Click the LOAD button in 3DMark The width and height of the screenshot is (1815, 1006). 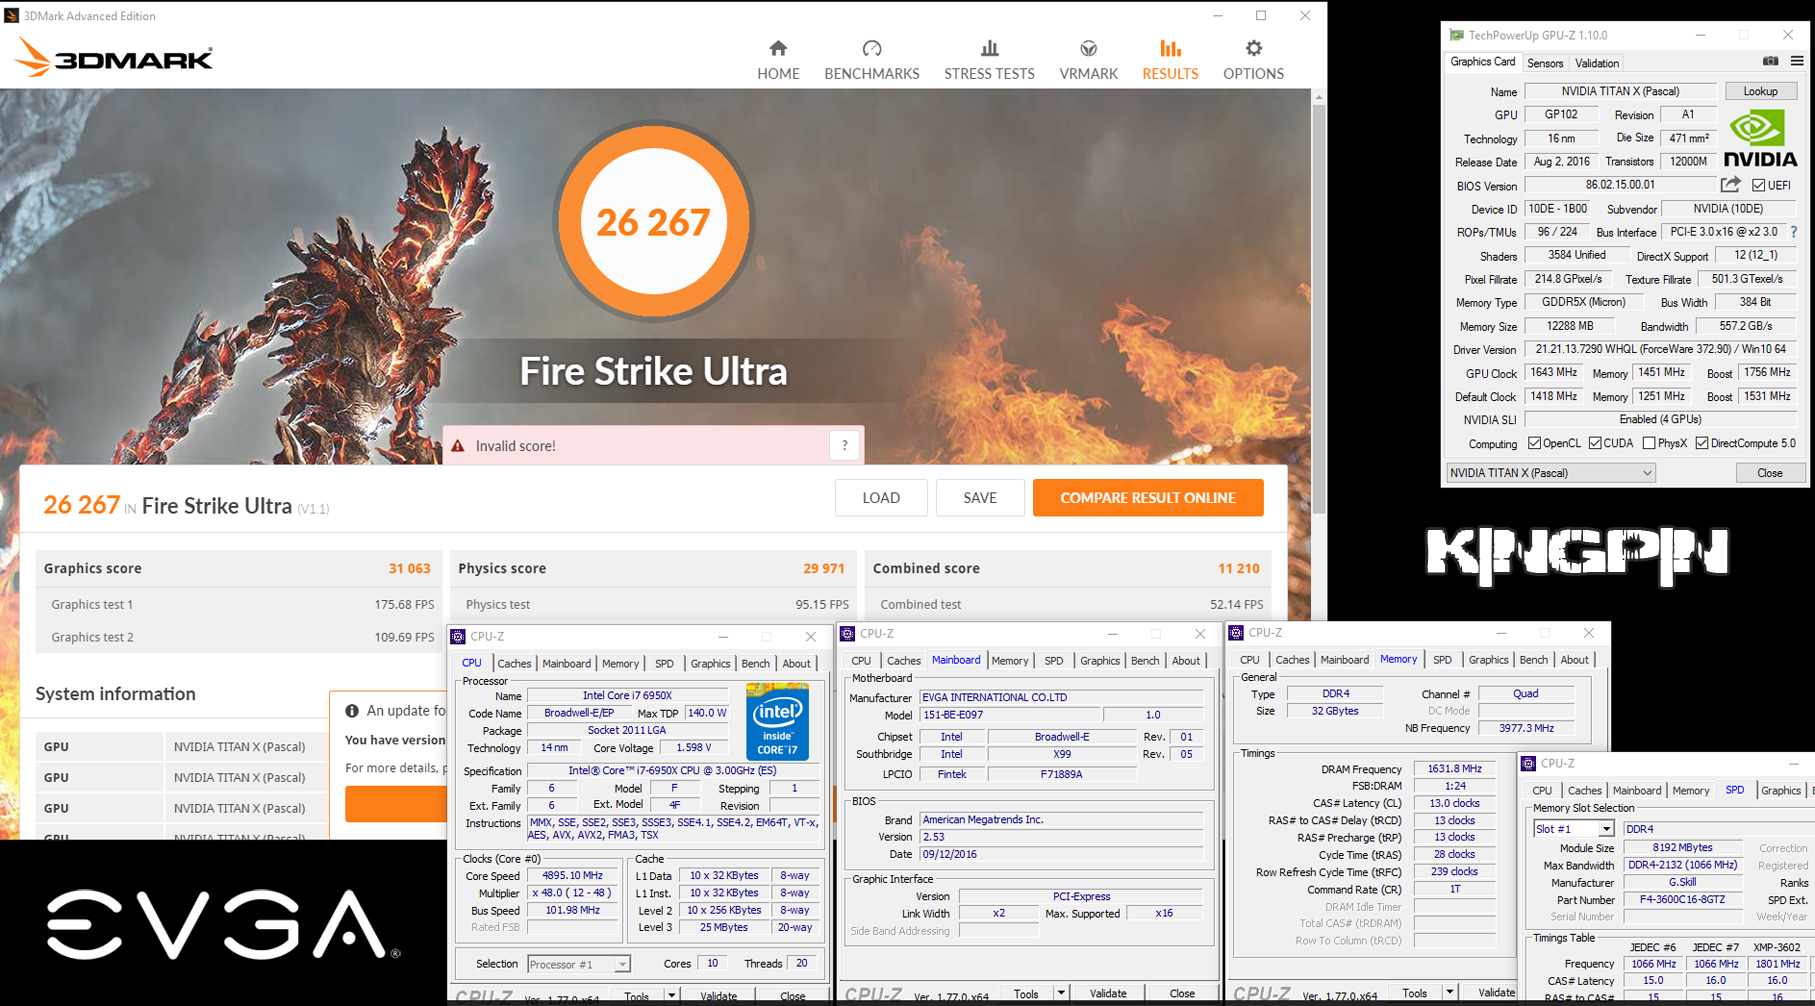(x=881, y=498)
